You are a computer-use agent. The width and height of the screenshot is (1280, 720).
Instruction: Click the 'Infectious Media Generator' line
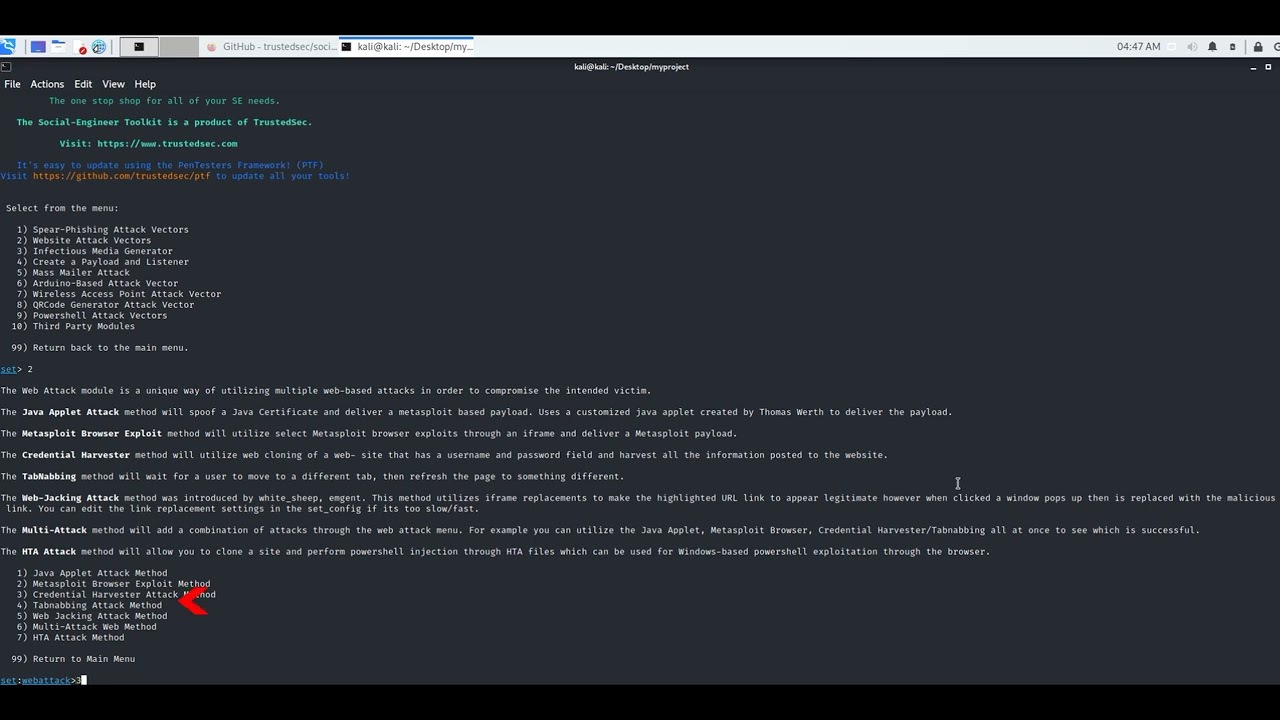tap(94, 251)
